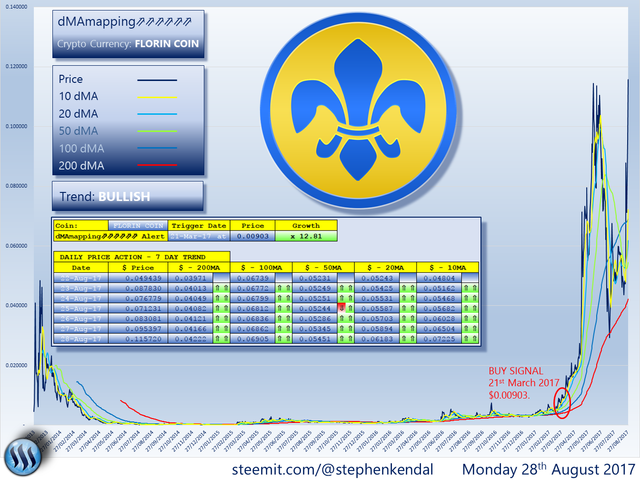
Task: Click the green arrows beside 0.06183
Action: pyautogui.click(x=408, y=339)
